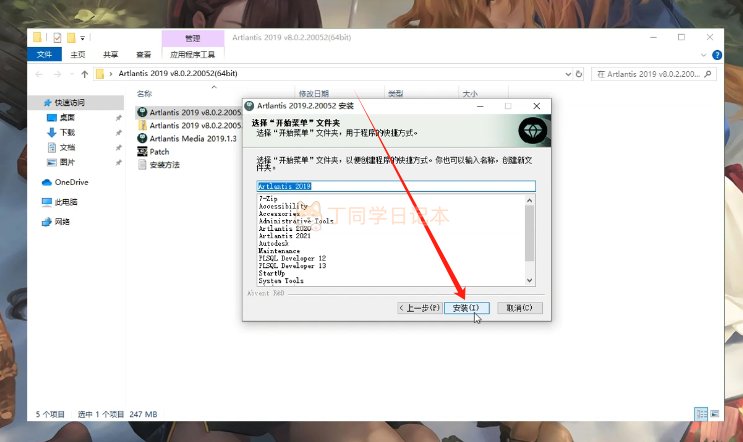Click the search magnifier icon

pyautogui.click(x=708, y=74)
